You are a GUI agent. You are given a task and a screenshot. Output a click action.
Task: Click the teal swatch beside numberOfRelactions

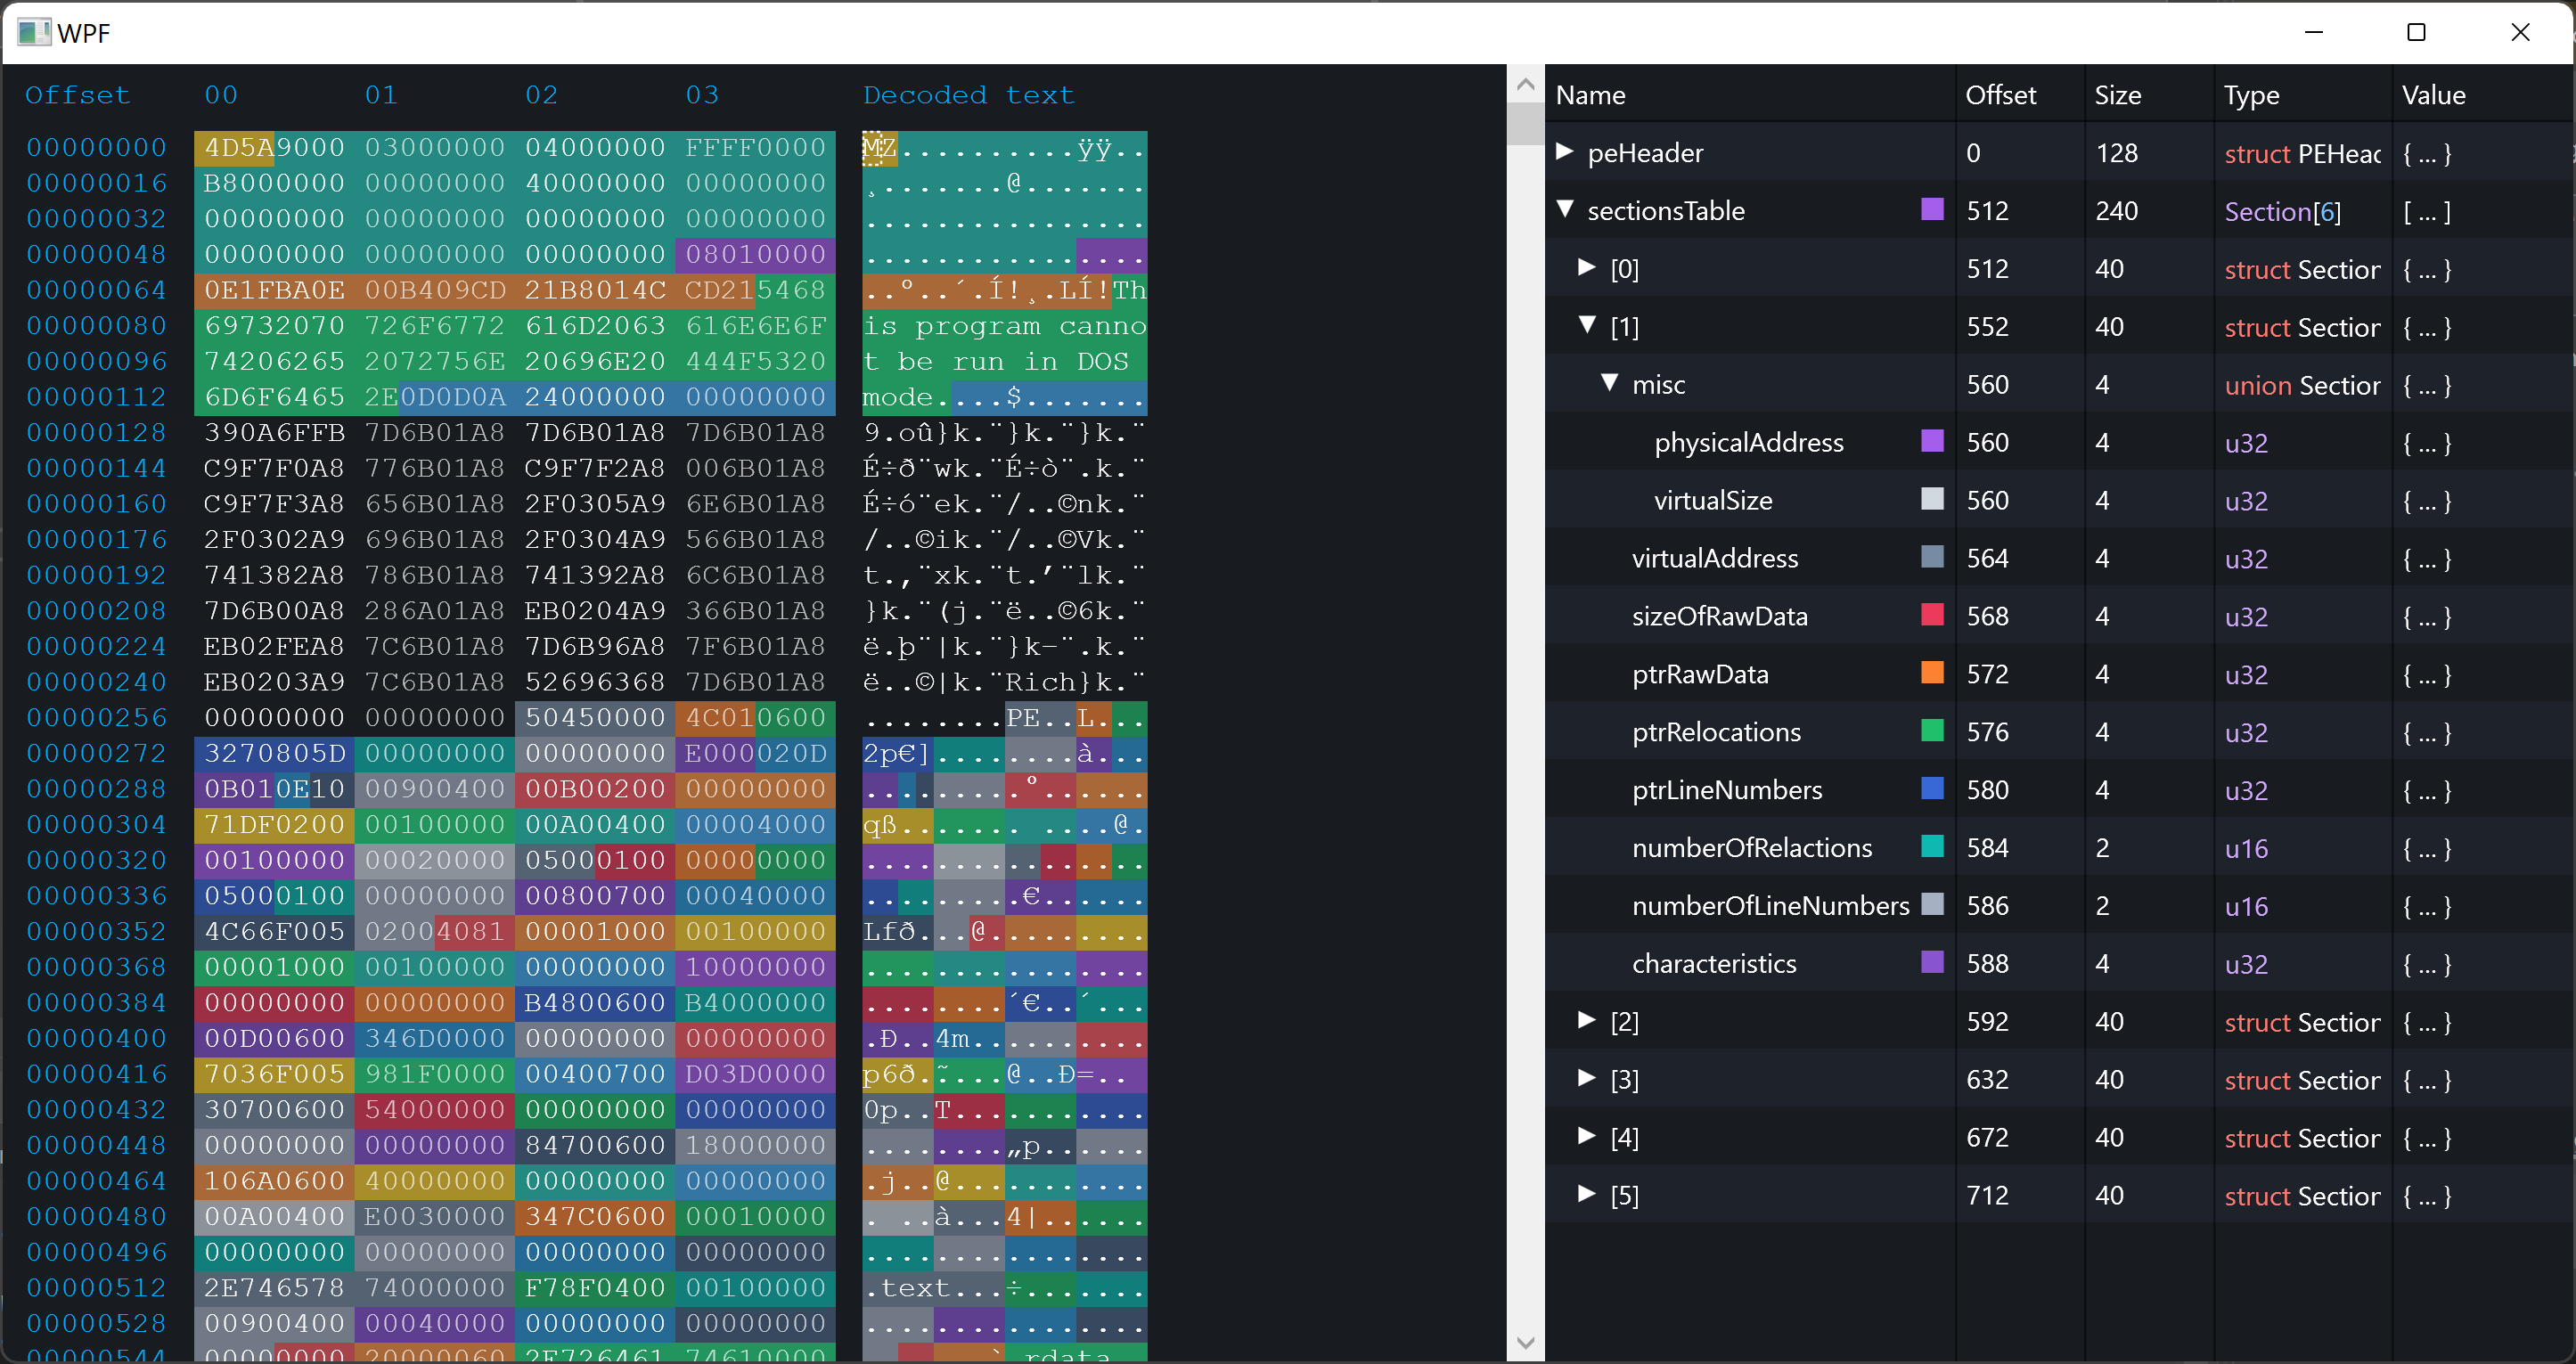click(1932, 848)
